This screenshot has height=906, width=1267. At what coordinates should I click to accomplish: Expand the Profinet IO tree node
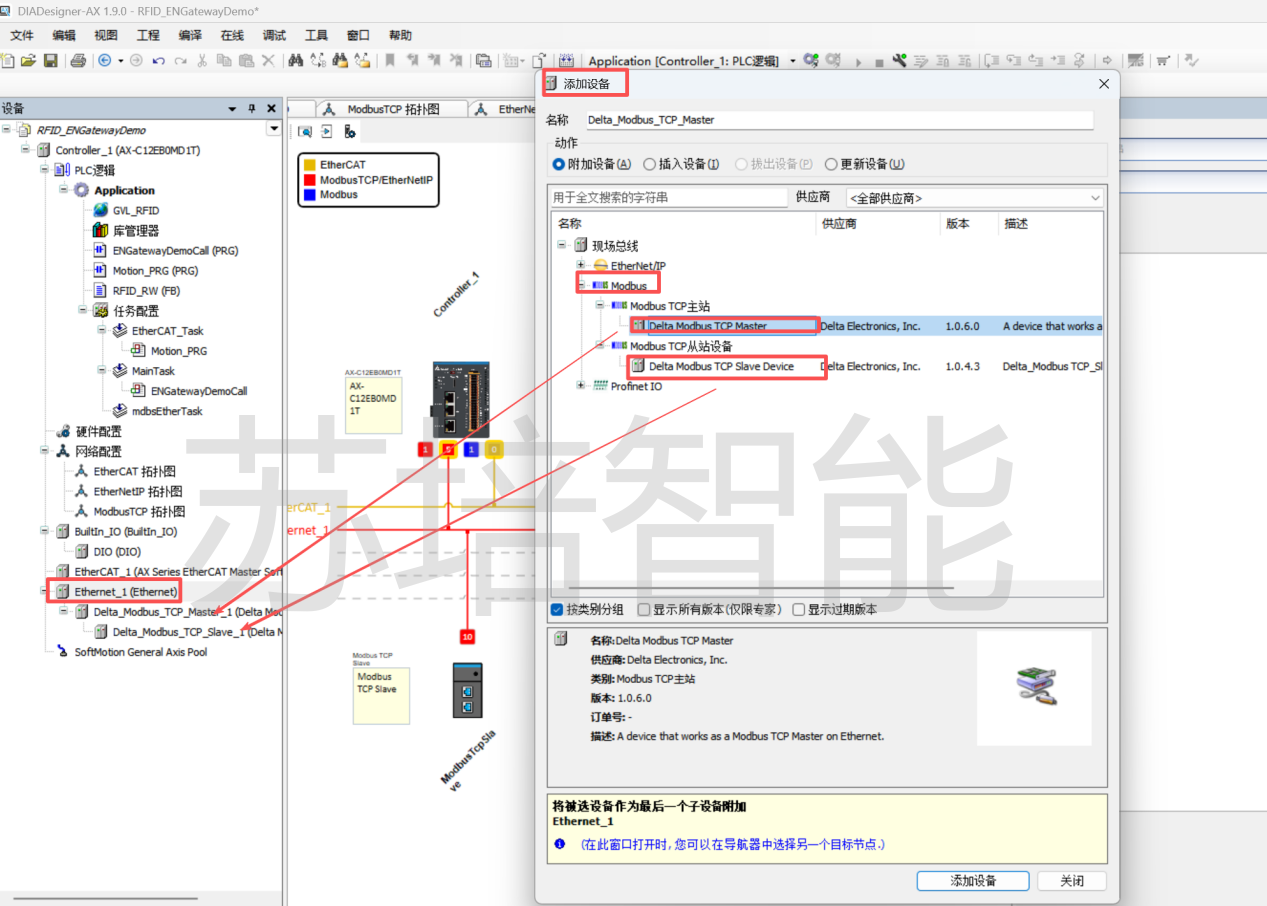coord(581,386)
